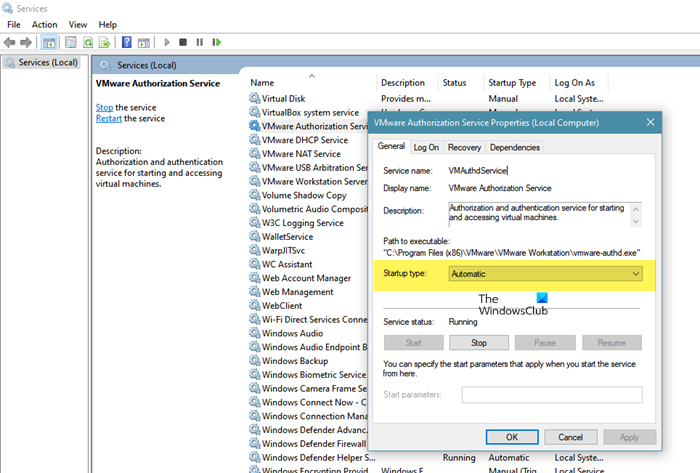Click the Resume button in Properties dialog
This screenshot has height=473, width=700.
(x=612, y=343)
